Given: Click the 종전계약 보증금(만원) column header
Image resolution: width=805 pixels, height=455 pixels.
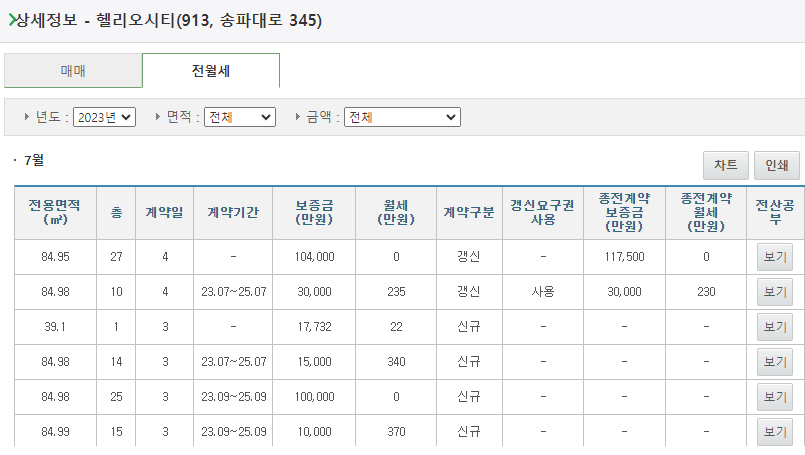Looking at the screenshot, I should pyautogui.click(x=624, y=213).
